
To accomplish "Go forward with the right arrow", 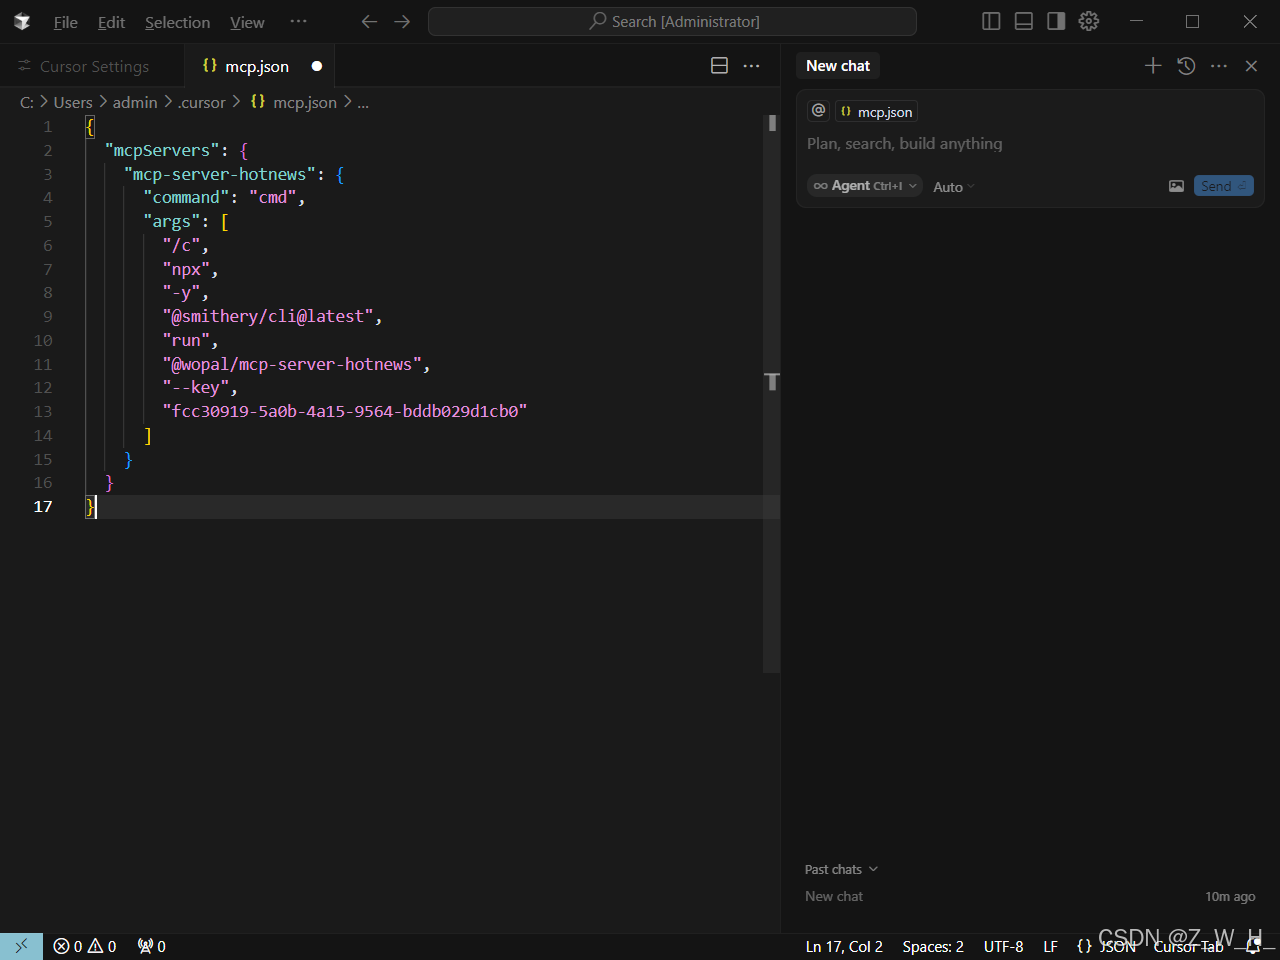I will [402, 21].
